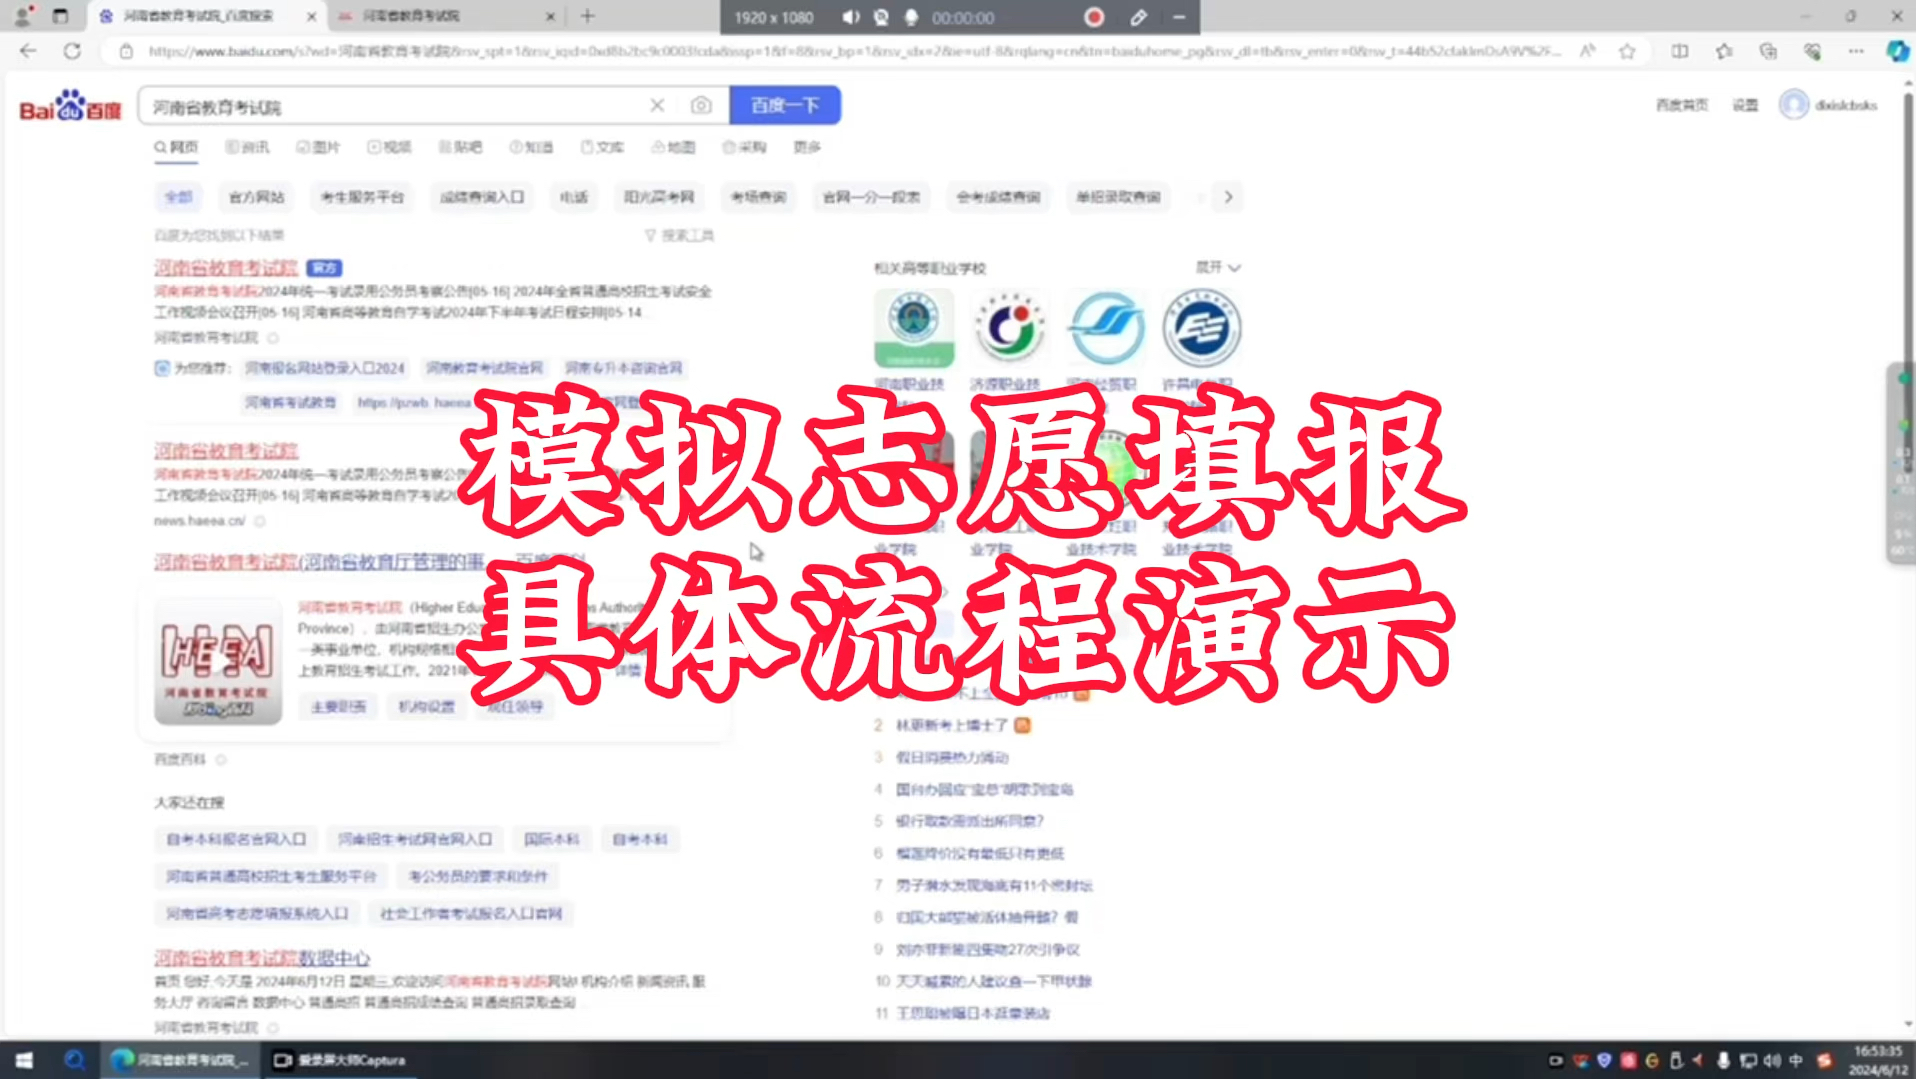Click the address bar URL
Image resolution: width=1916 pixels, height=1079 pixels.
pyautogui.click(x=853, y=51)
